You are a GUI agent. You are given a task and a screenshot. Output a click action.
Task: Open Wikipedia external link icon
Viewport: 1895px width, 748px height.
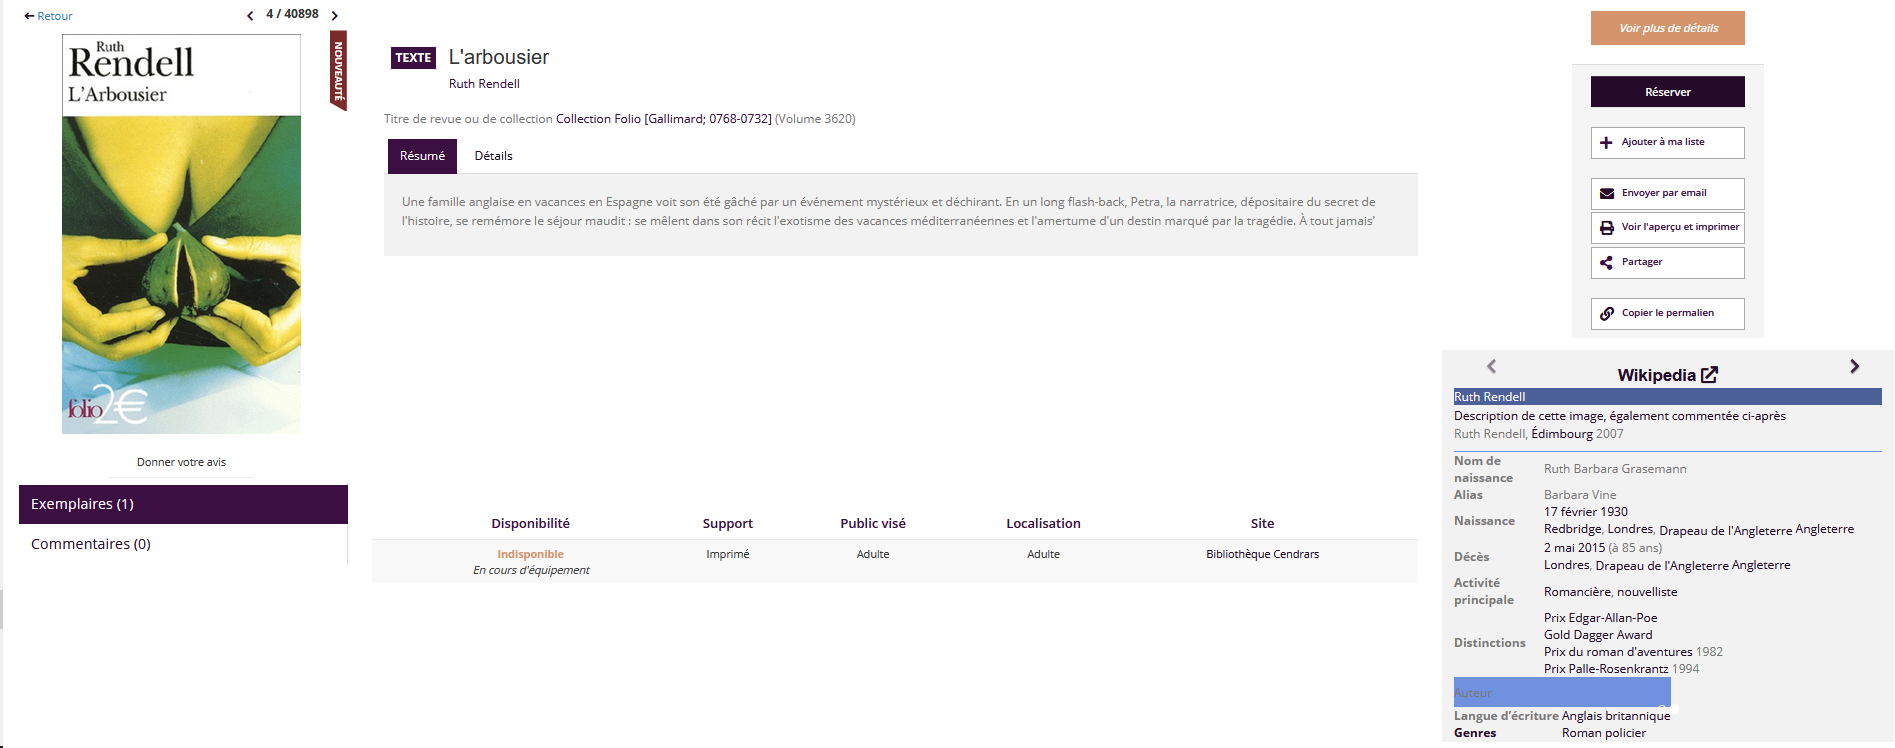click(1709, 375)
